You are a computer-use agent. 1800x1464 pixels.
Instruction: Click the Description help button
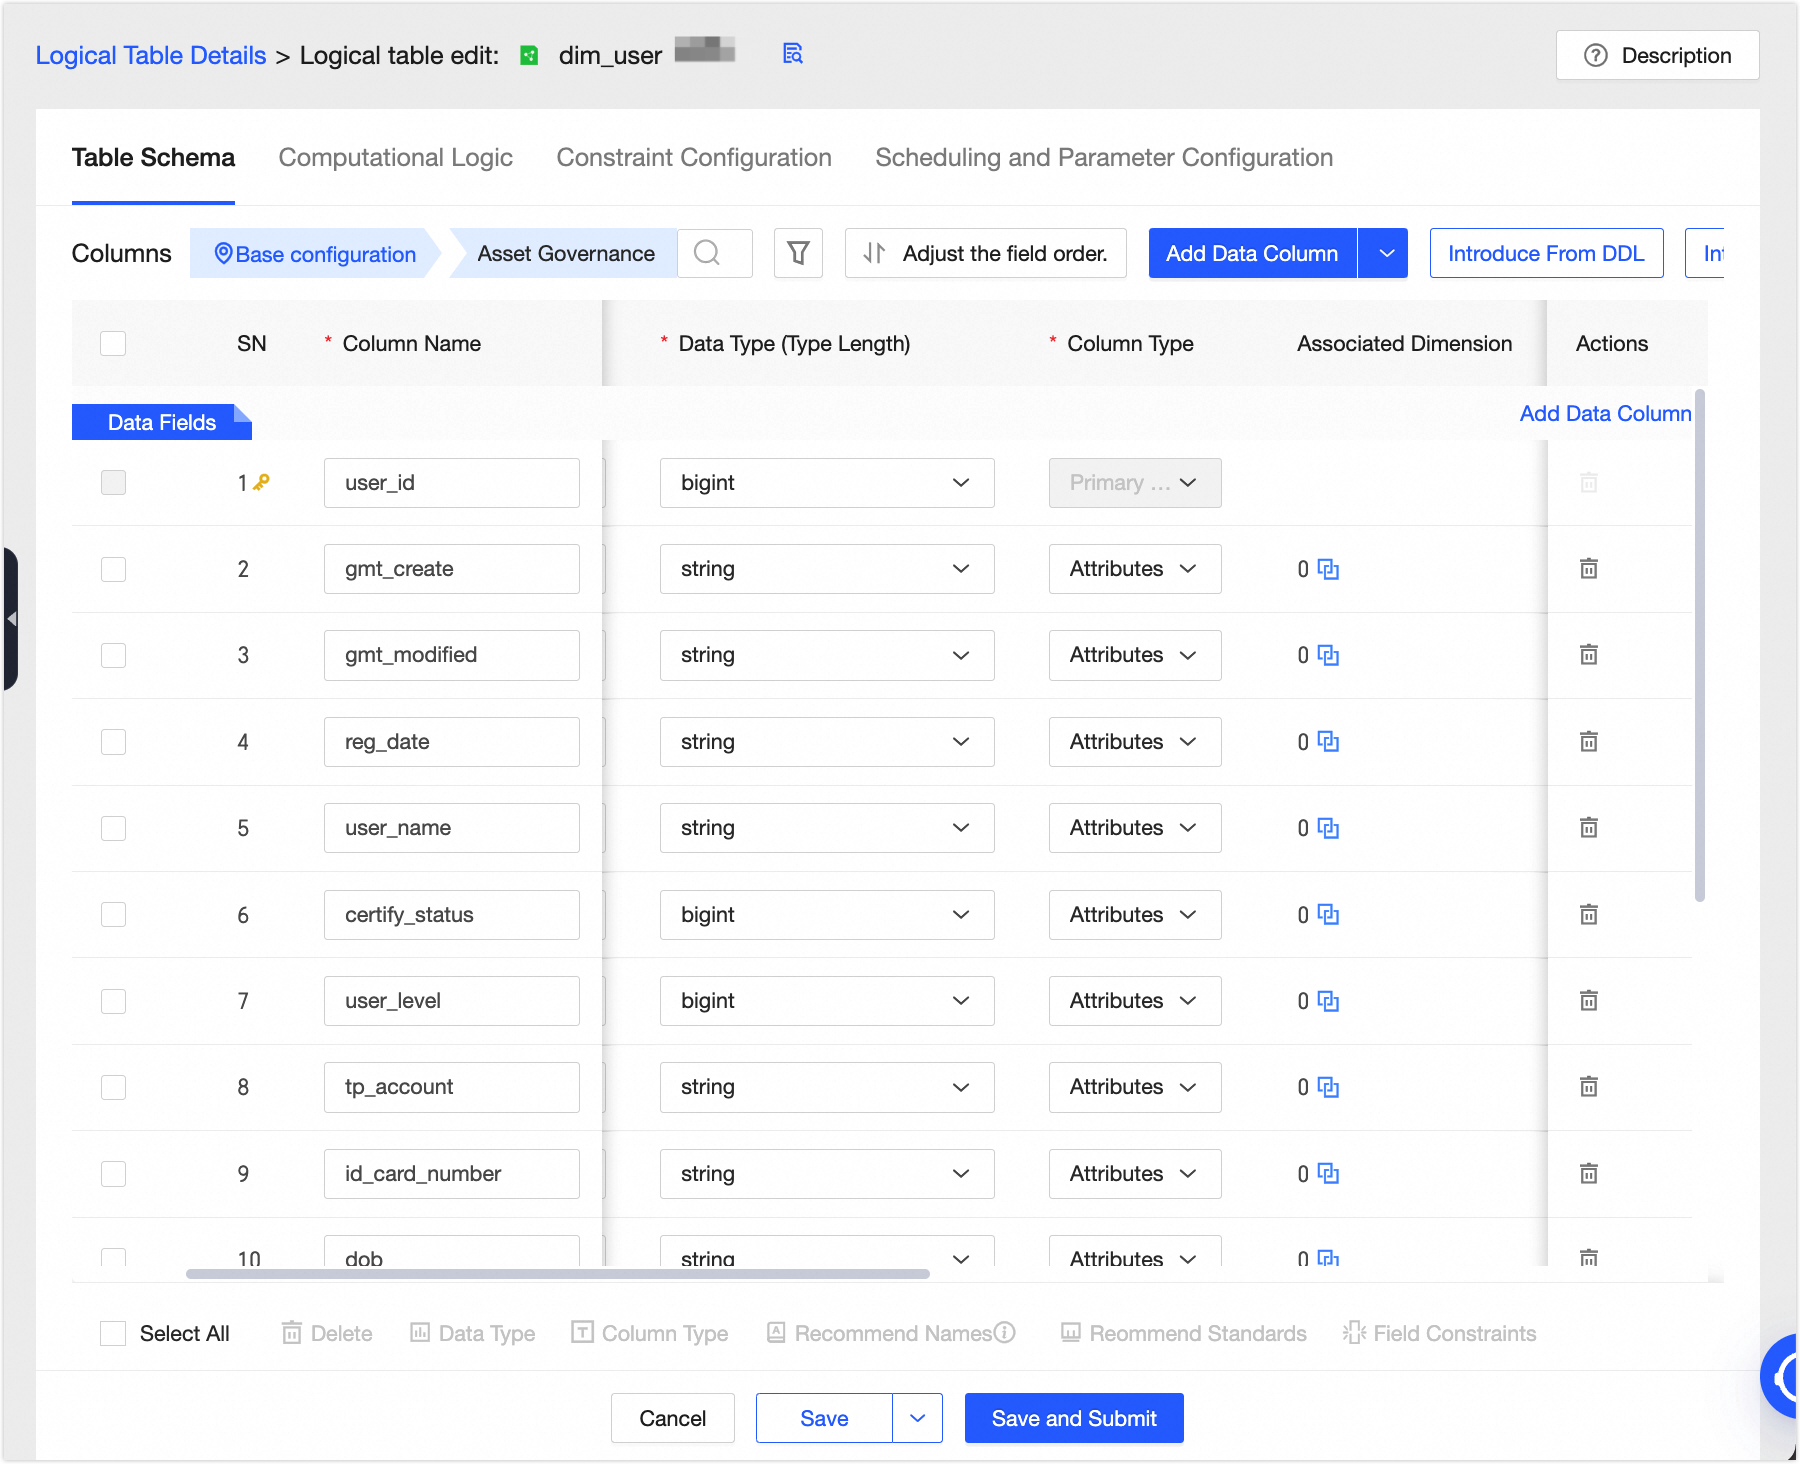click(x=1657, y=55)
